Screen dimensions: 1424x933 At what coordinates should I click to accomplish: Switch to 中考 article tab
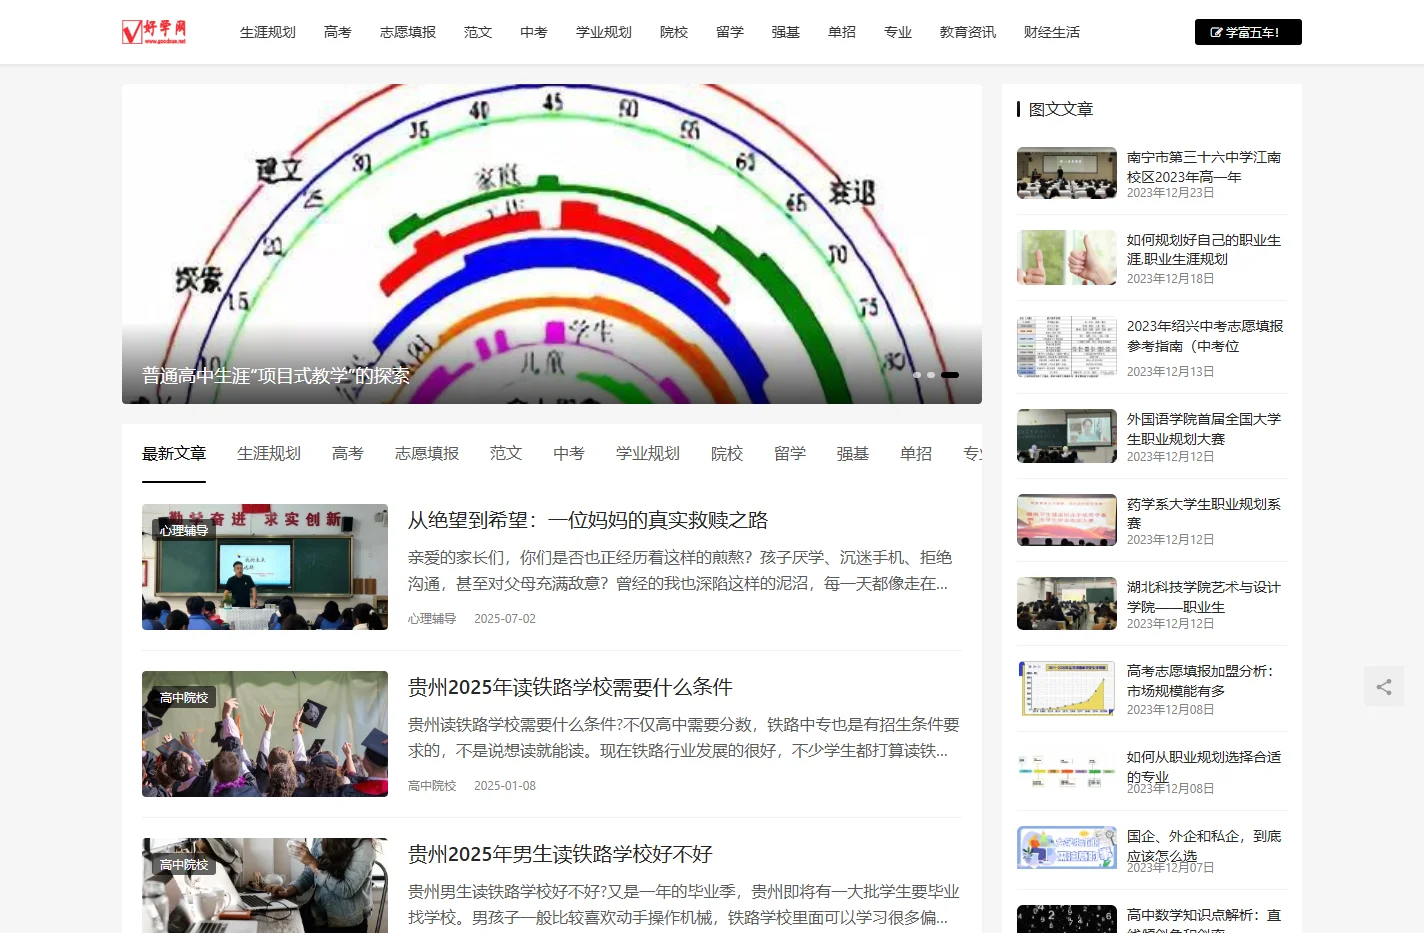pyautogui.click(x=569, y=453)
